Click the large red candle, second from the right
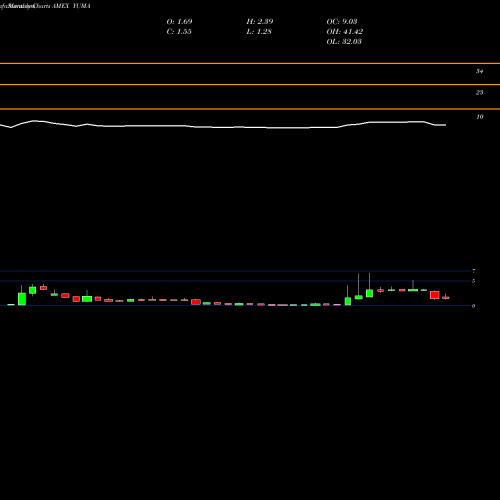The image size is (500, 500). [435, 295]
